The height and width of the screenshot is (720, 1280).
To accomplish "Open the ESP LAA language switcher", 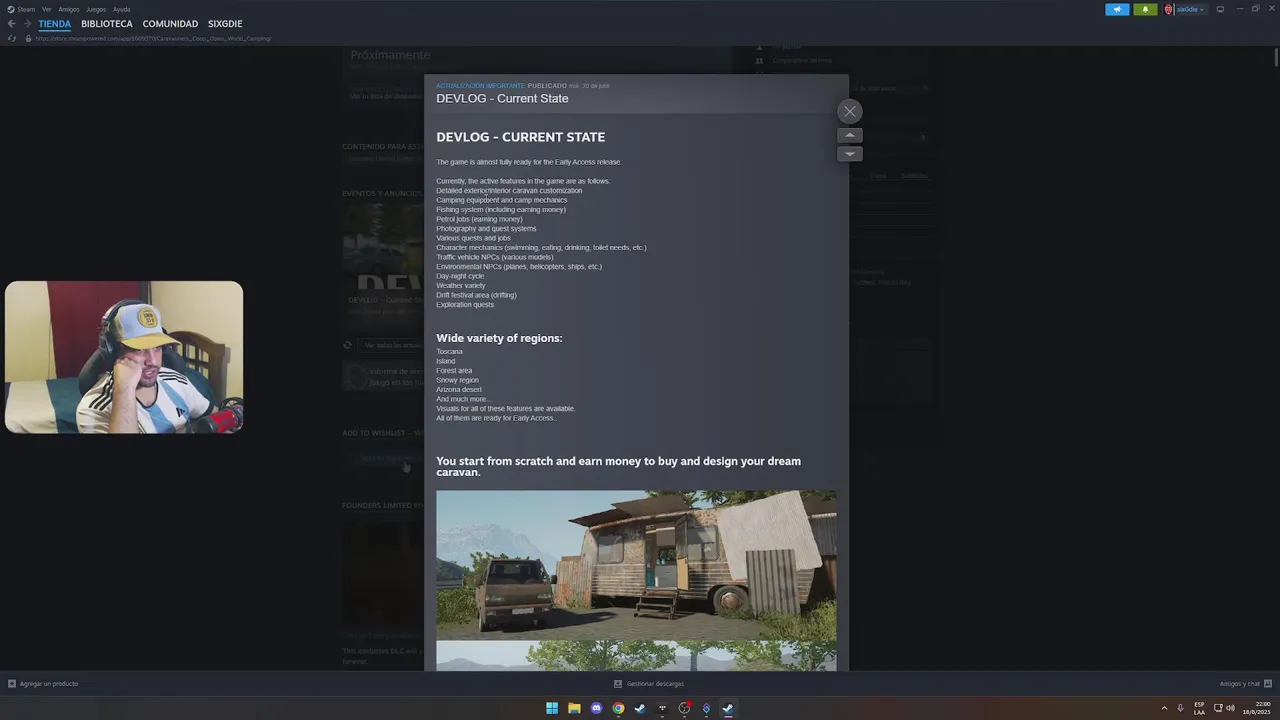I will [1199, 708].
